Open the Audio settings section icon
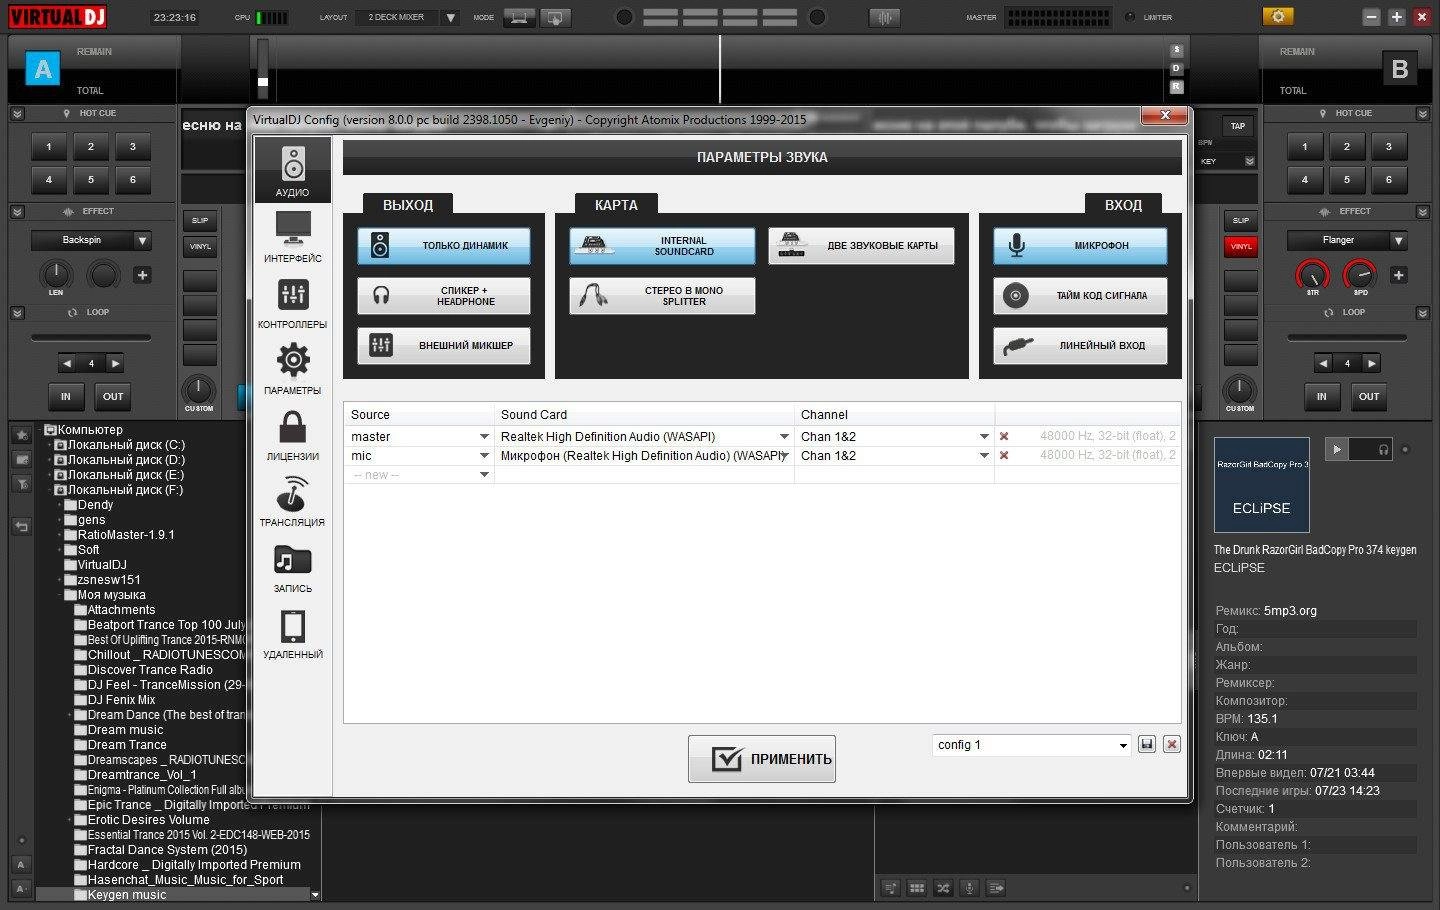The width and height of the screenshot is (1440, 910). 292,169
